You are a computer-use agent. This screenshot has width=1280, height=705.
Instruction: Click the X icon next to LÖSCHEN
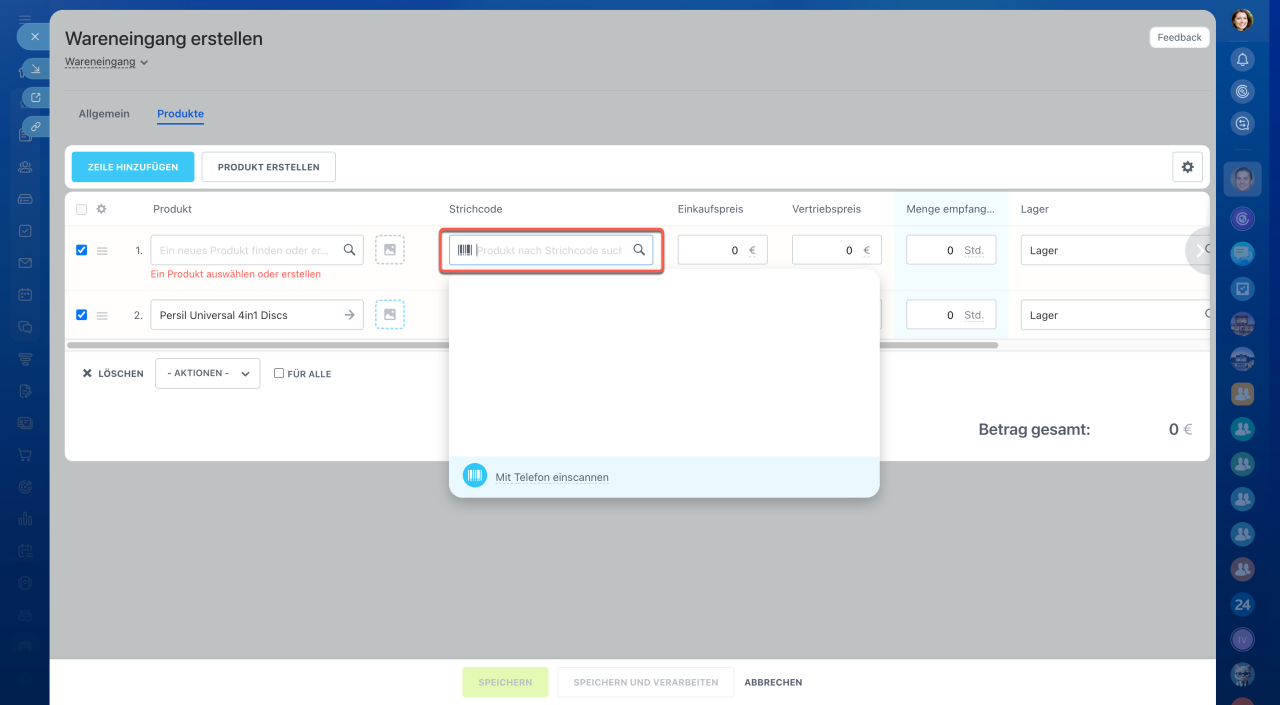(x=87, y=373)
